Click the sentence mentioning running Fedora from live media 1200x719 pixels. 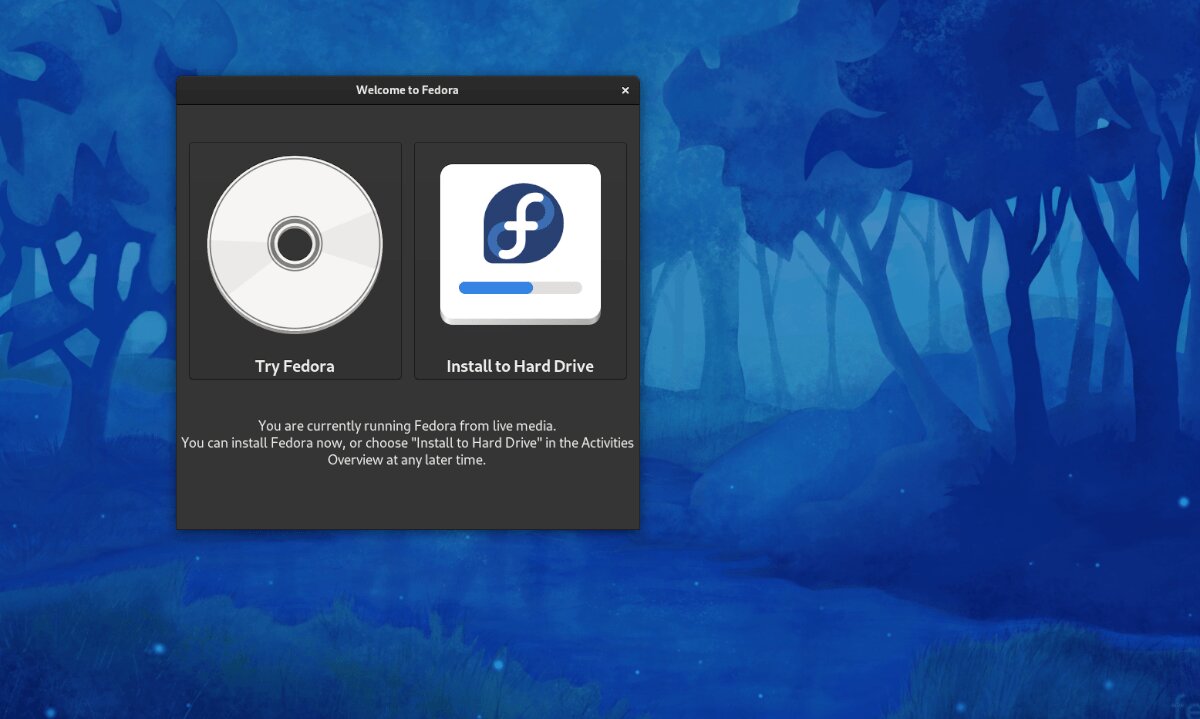click(407, 425)
